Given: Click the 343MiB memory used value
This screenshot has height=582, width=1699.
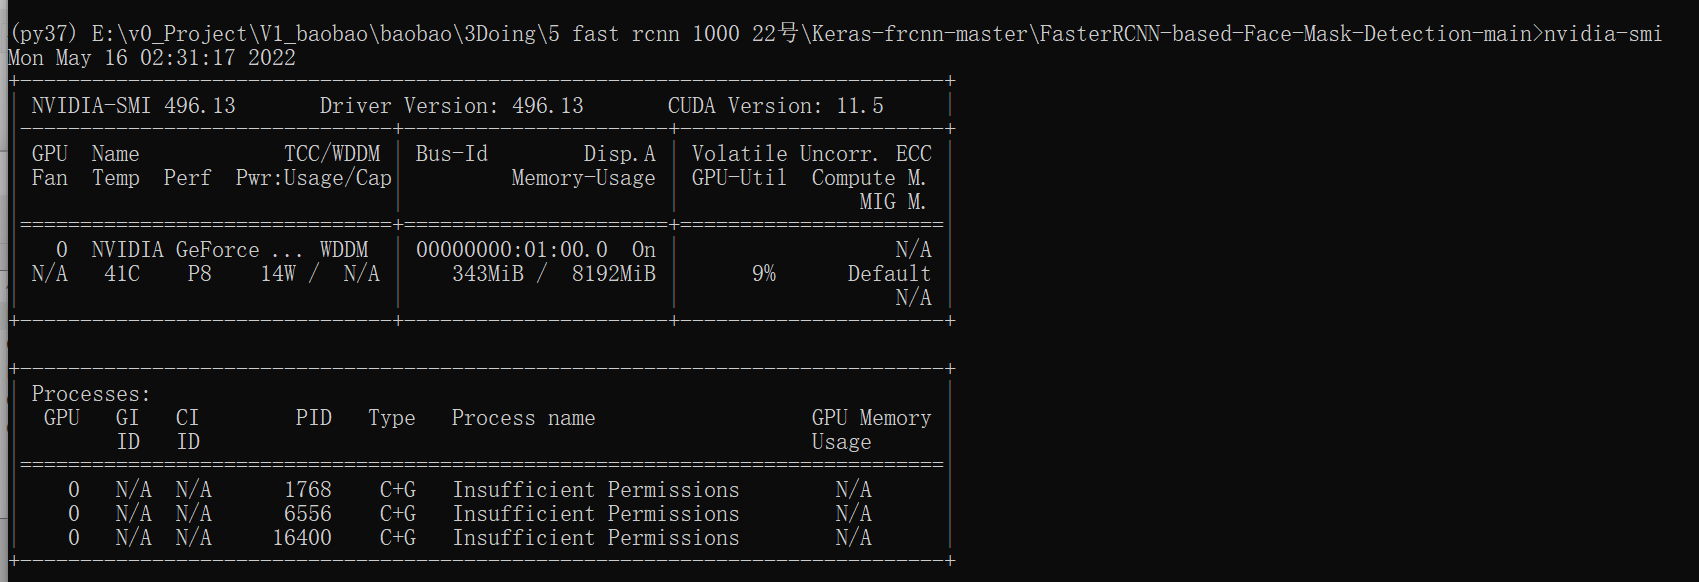Looking at the screenshot, I should click(487, 274).
